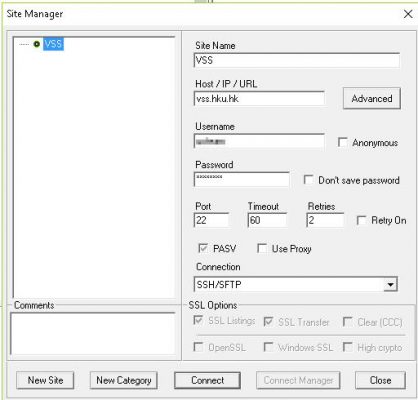Open the Advanced settings button

[372, 98]
